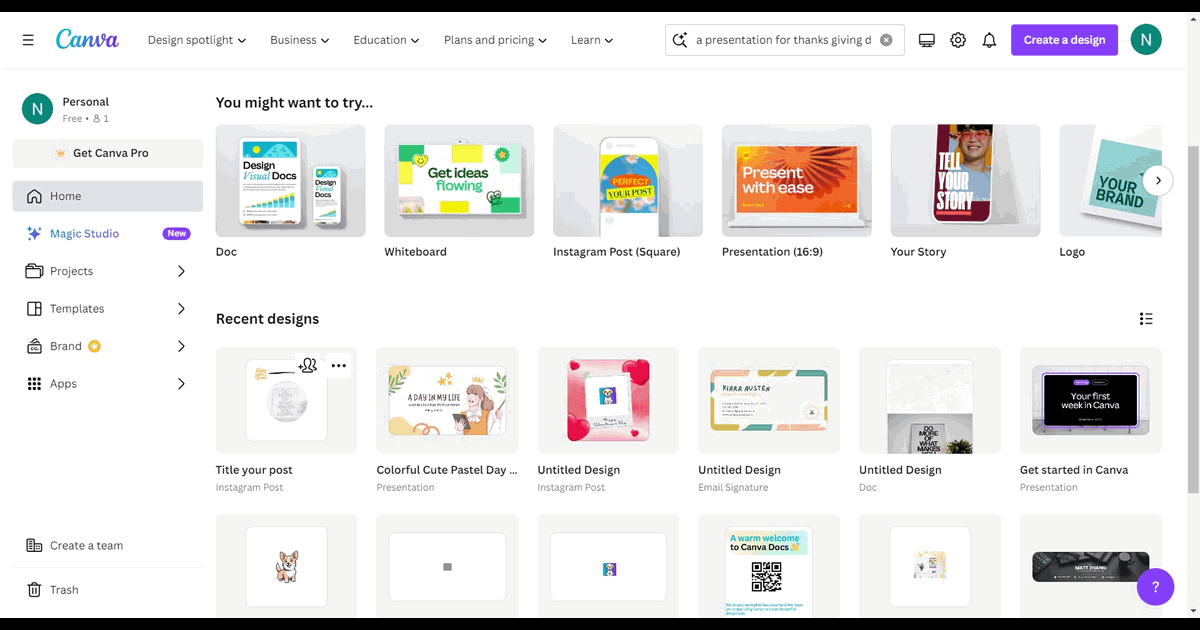Click the Personal account name

point(86,102)
